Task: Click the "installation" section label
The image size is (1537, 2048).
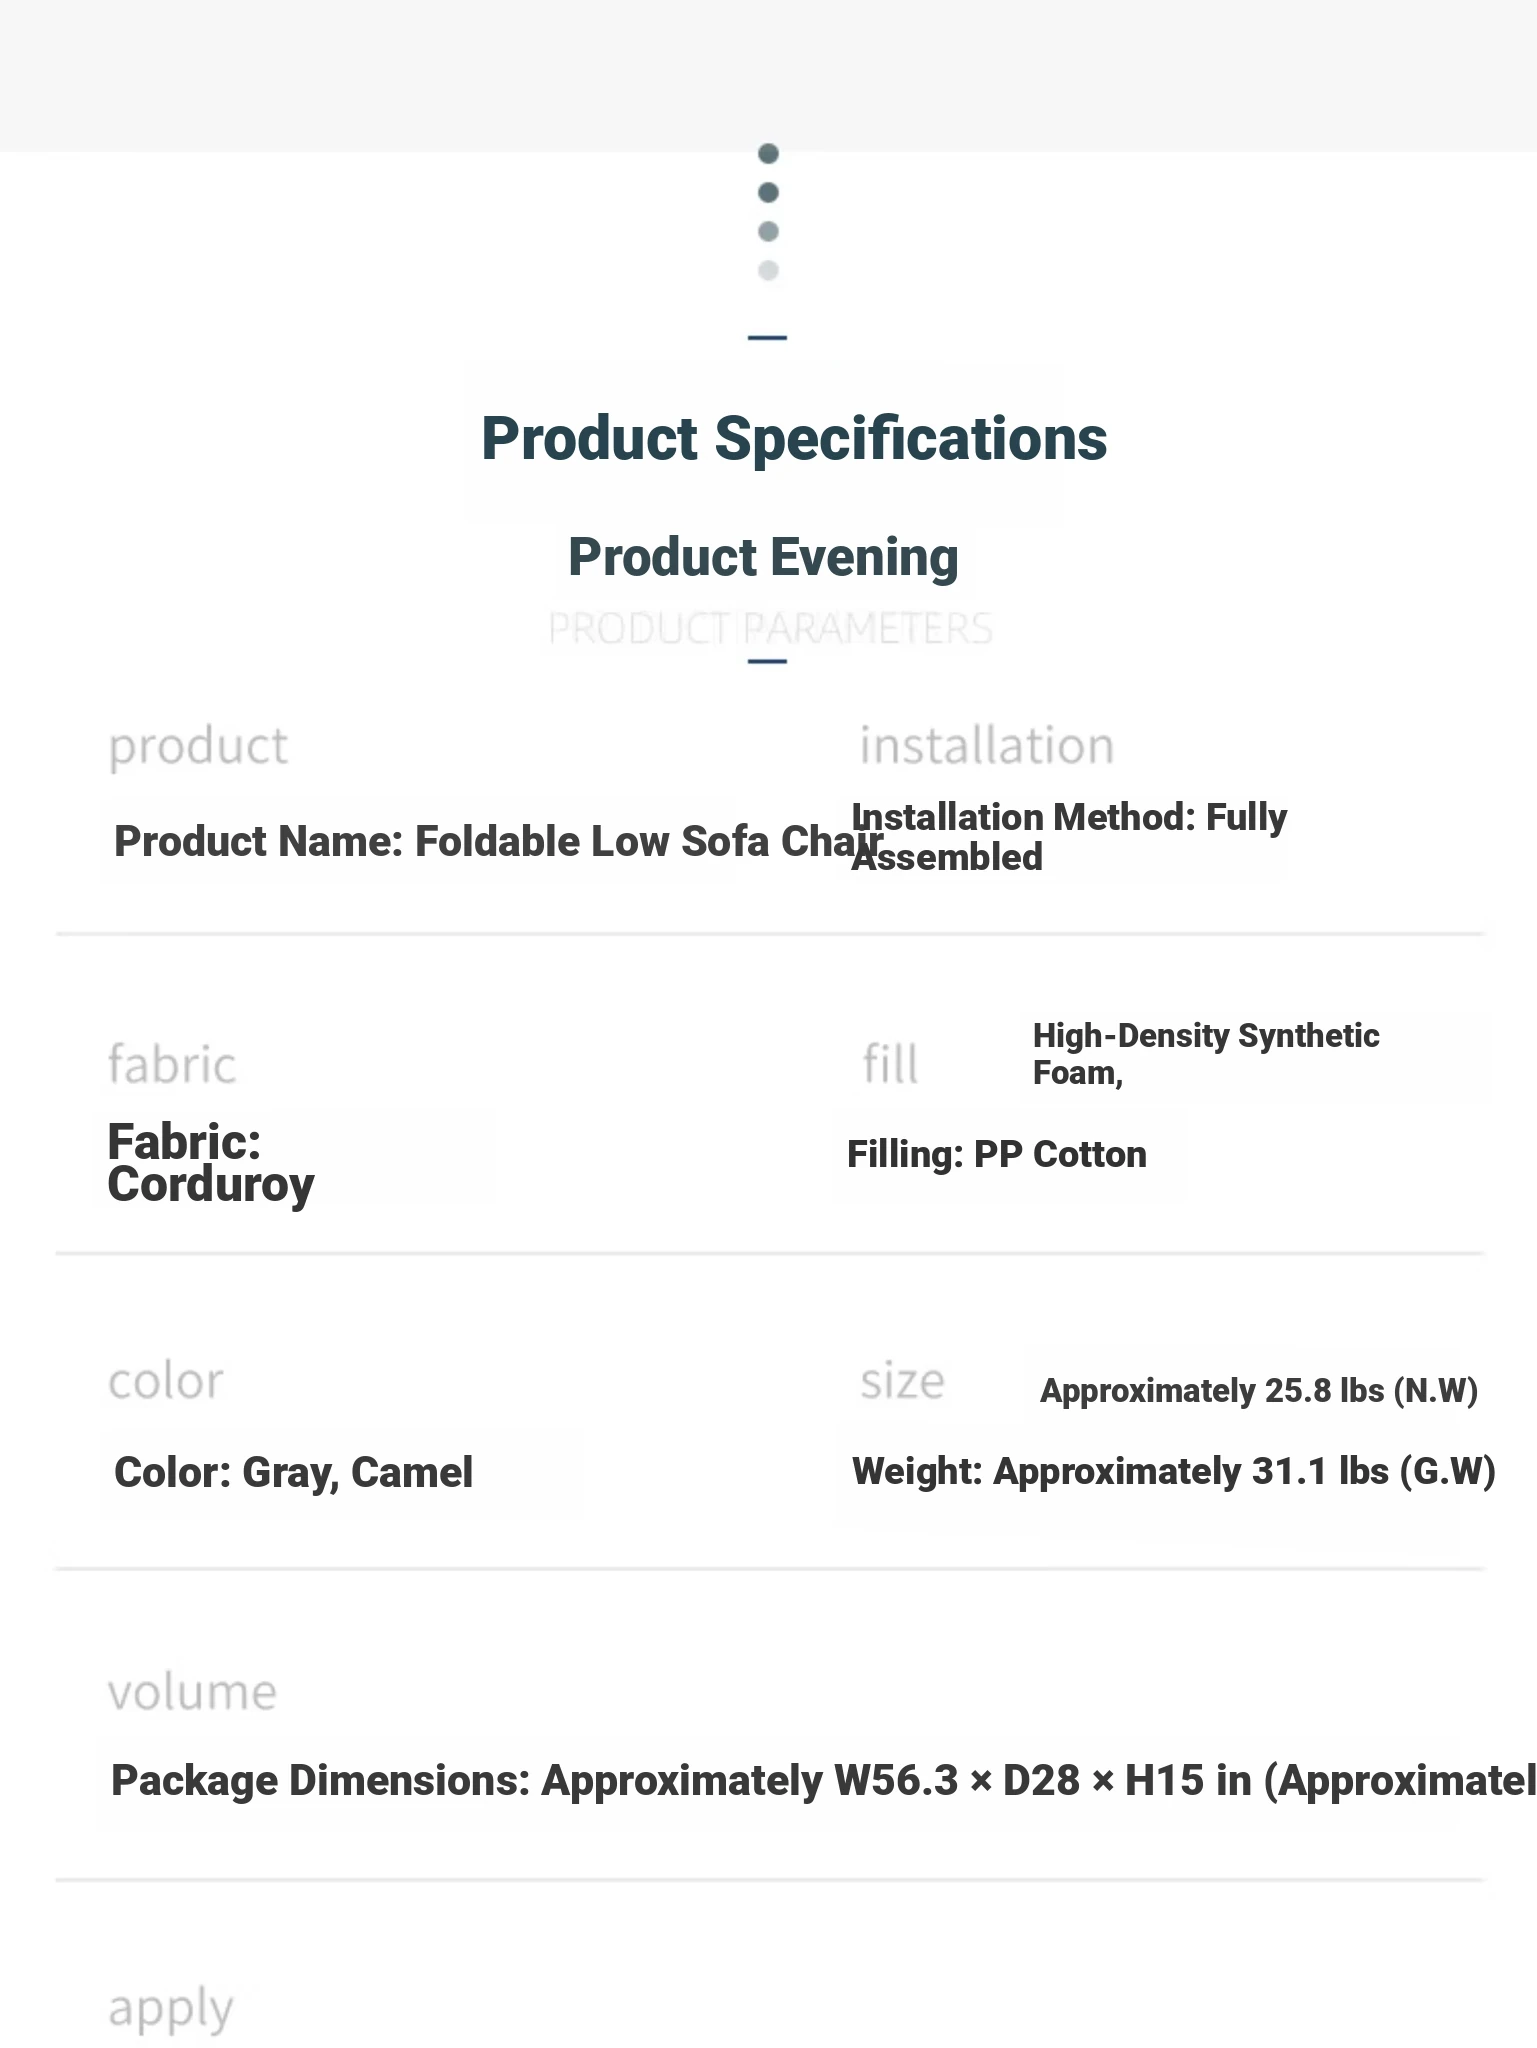Action: point(986,746)
